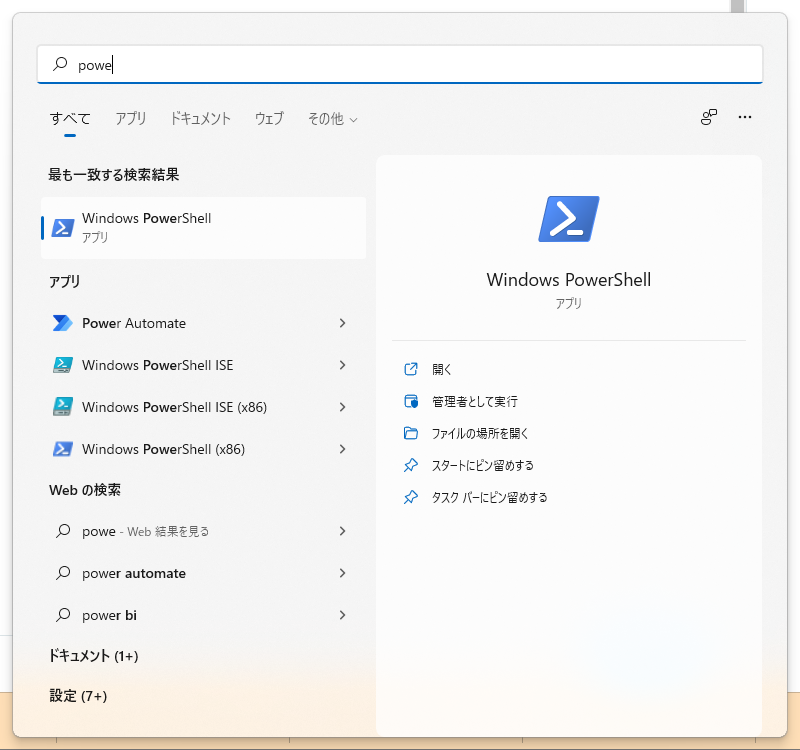Click the search magnifier icon in search box
The image size is (800, 750).
click(60, 64)
